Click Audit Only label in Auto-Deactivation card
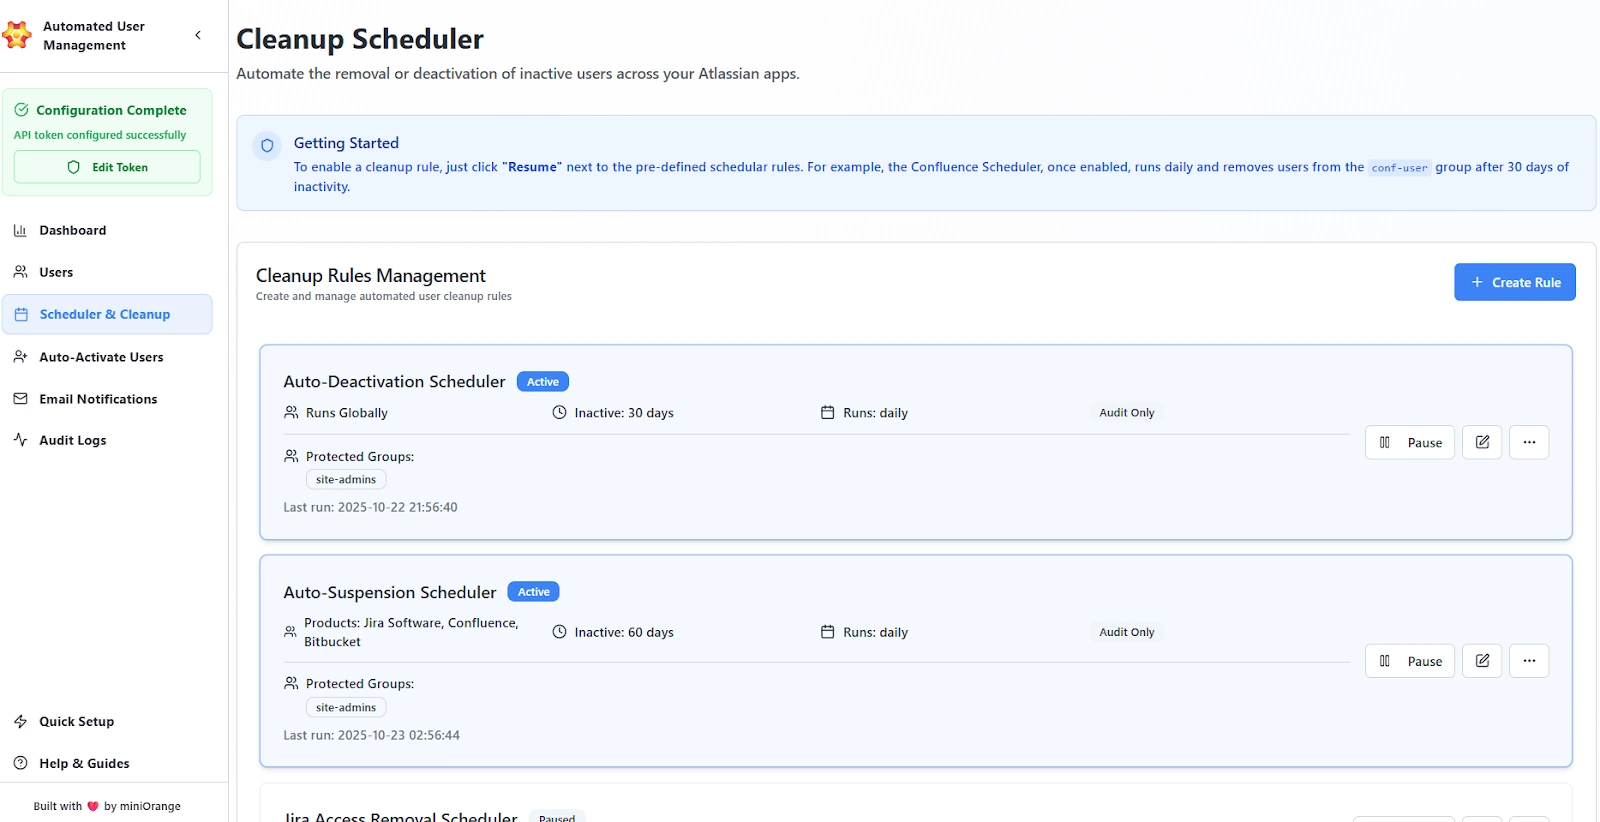This screenshot has width=1600, height=822. 1127,413
